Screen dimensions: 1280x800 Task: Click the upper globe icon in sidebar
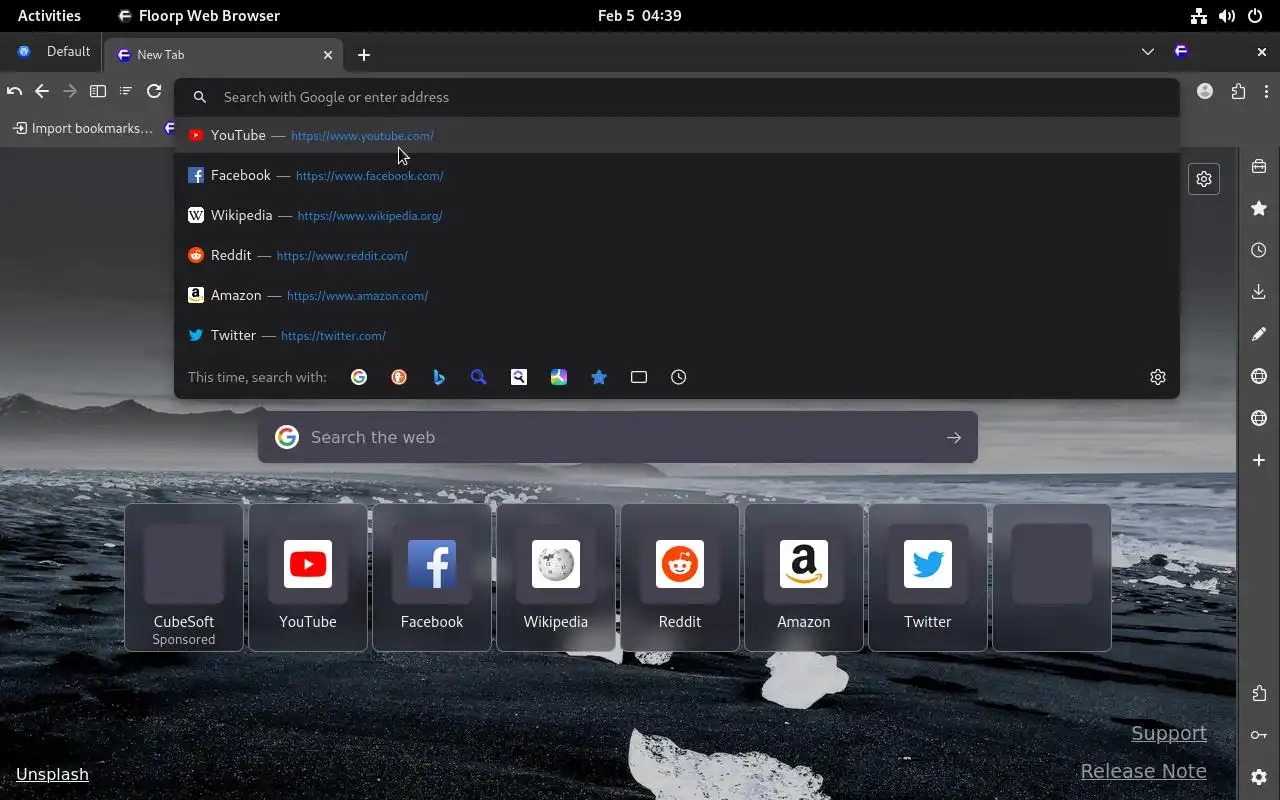(x=1259, y=376)
